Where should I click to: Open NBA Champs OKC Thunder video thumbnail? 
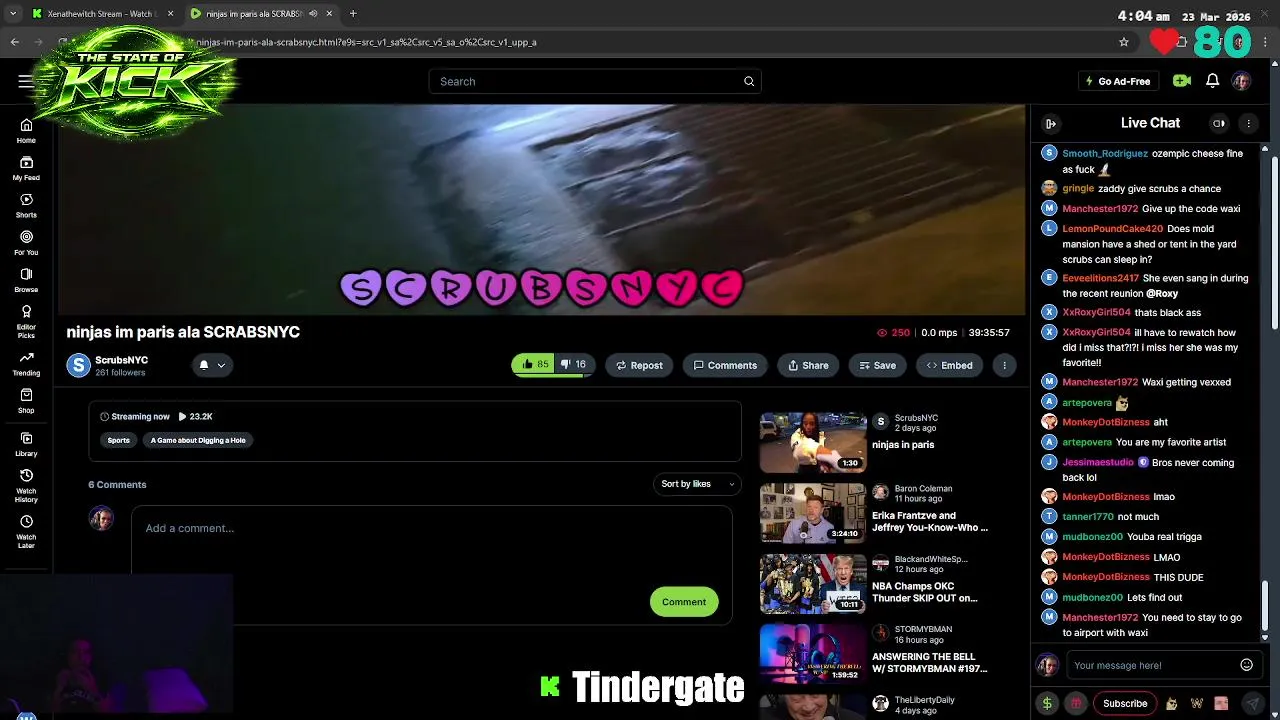(813, 583)
